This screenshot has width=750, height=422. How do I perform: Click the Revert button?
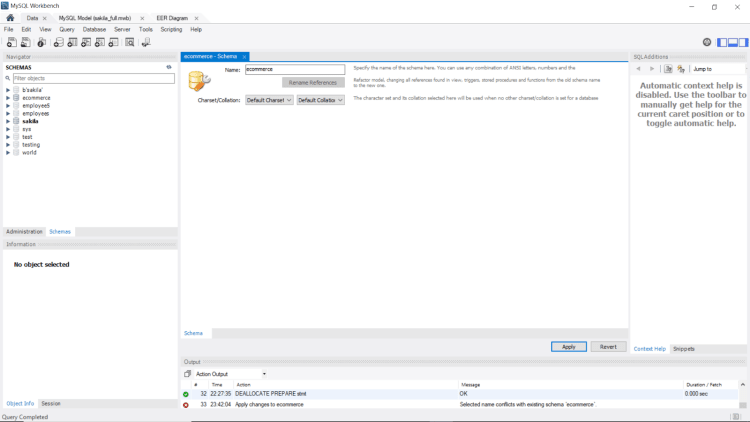click(608, 347)
